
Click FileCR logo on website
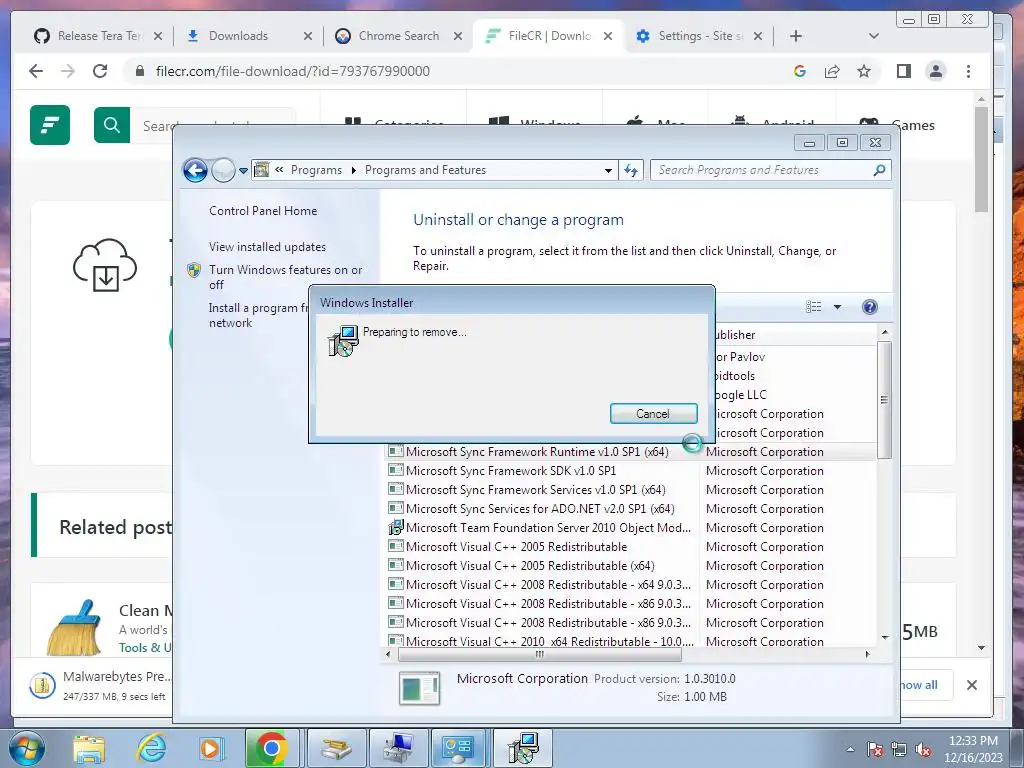pos(50,125)
